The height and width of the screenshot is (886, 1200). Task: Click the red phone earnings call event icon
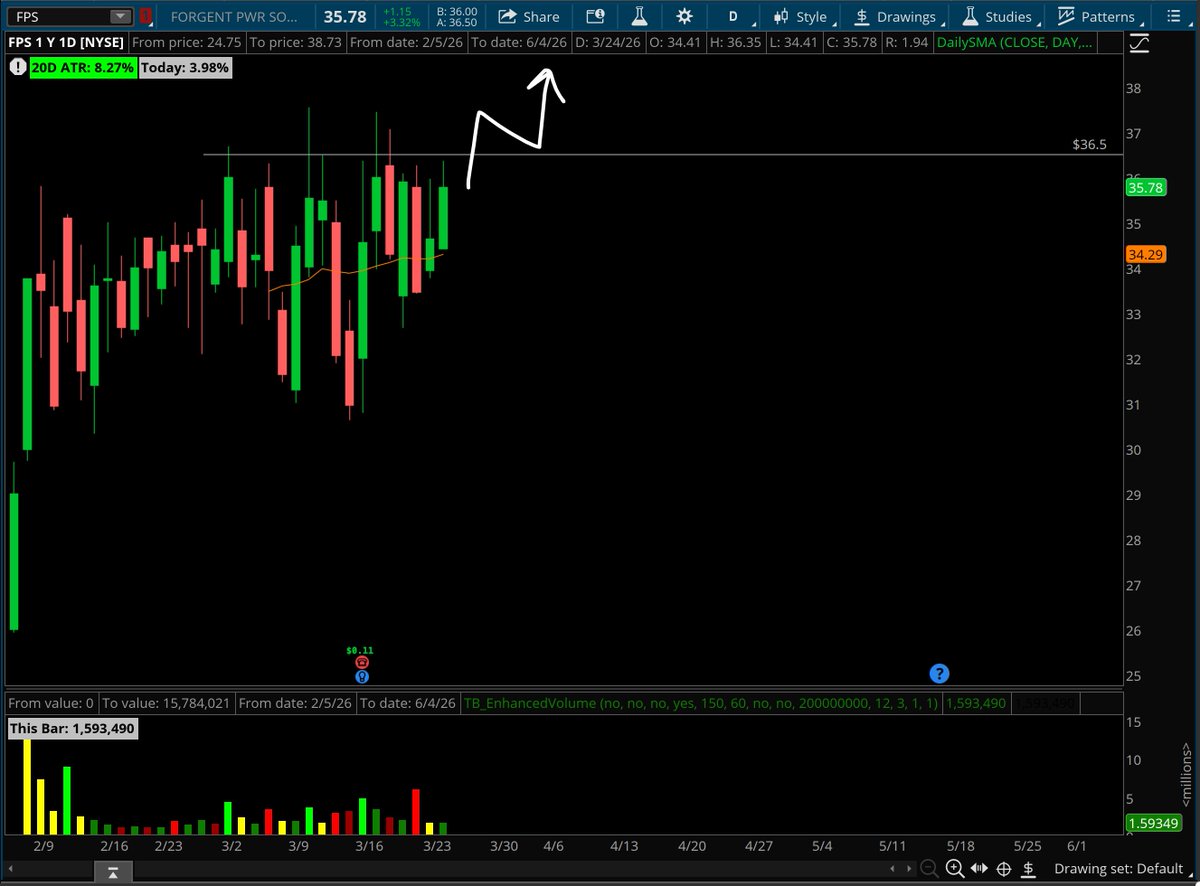click(361, 663)
